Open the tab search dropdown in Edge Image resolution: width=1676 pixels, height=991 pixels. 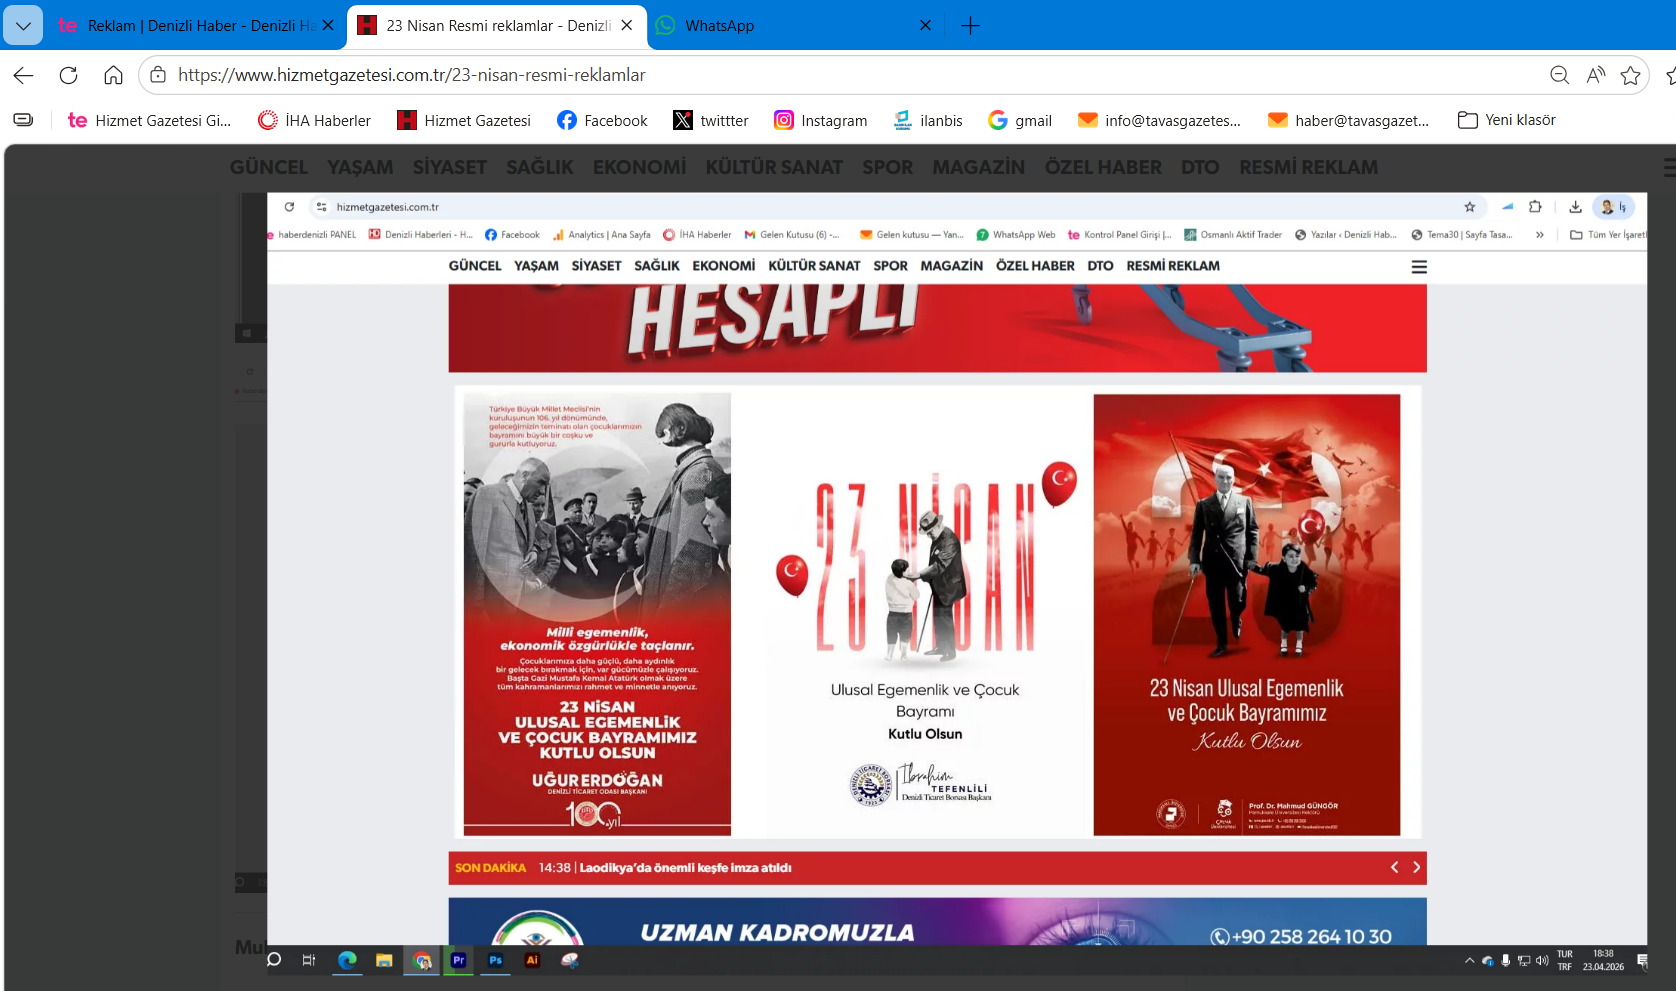[22, 26]
